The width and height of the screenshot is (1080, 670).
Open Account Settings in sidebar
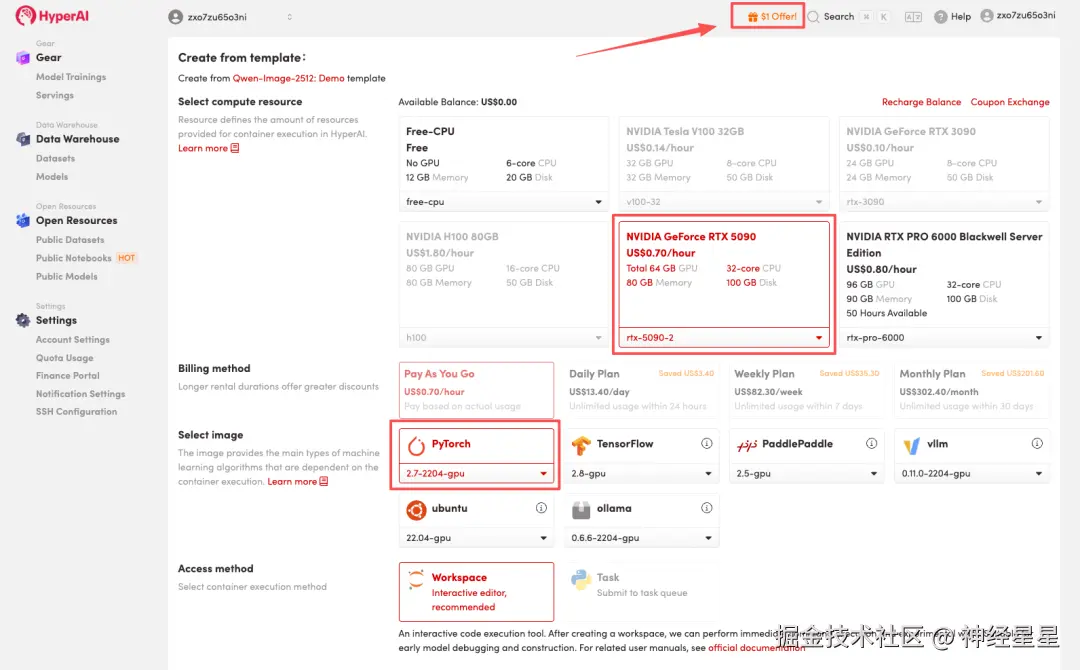72,339
